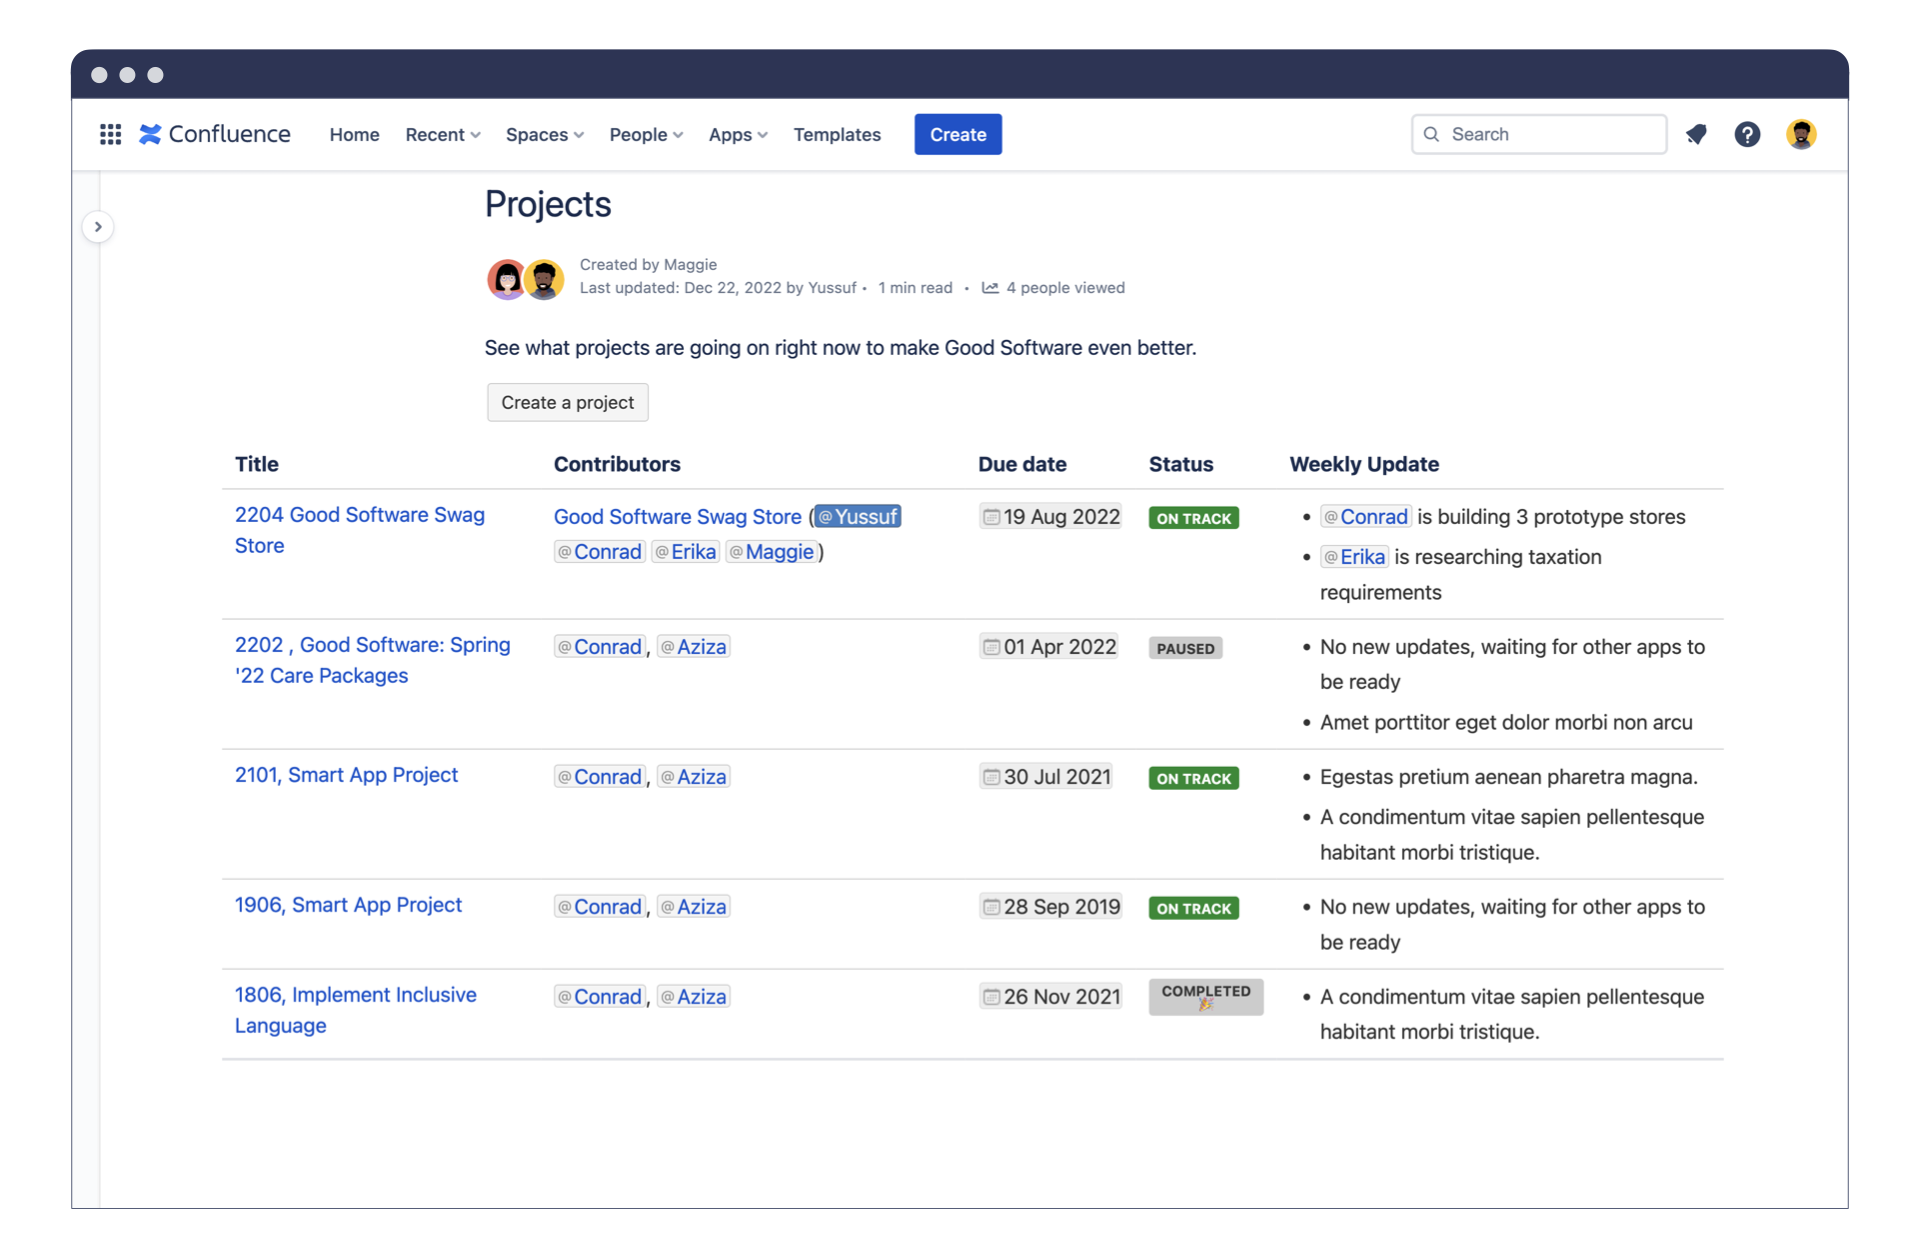Image resolution: width=1920 pixels, height=1256 pixels.
Task: Click the highlighted @Yussuf mention
Action: tap(858, 517)
